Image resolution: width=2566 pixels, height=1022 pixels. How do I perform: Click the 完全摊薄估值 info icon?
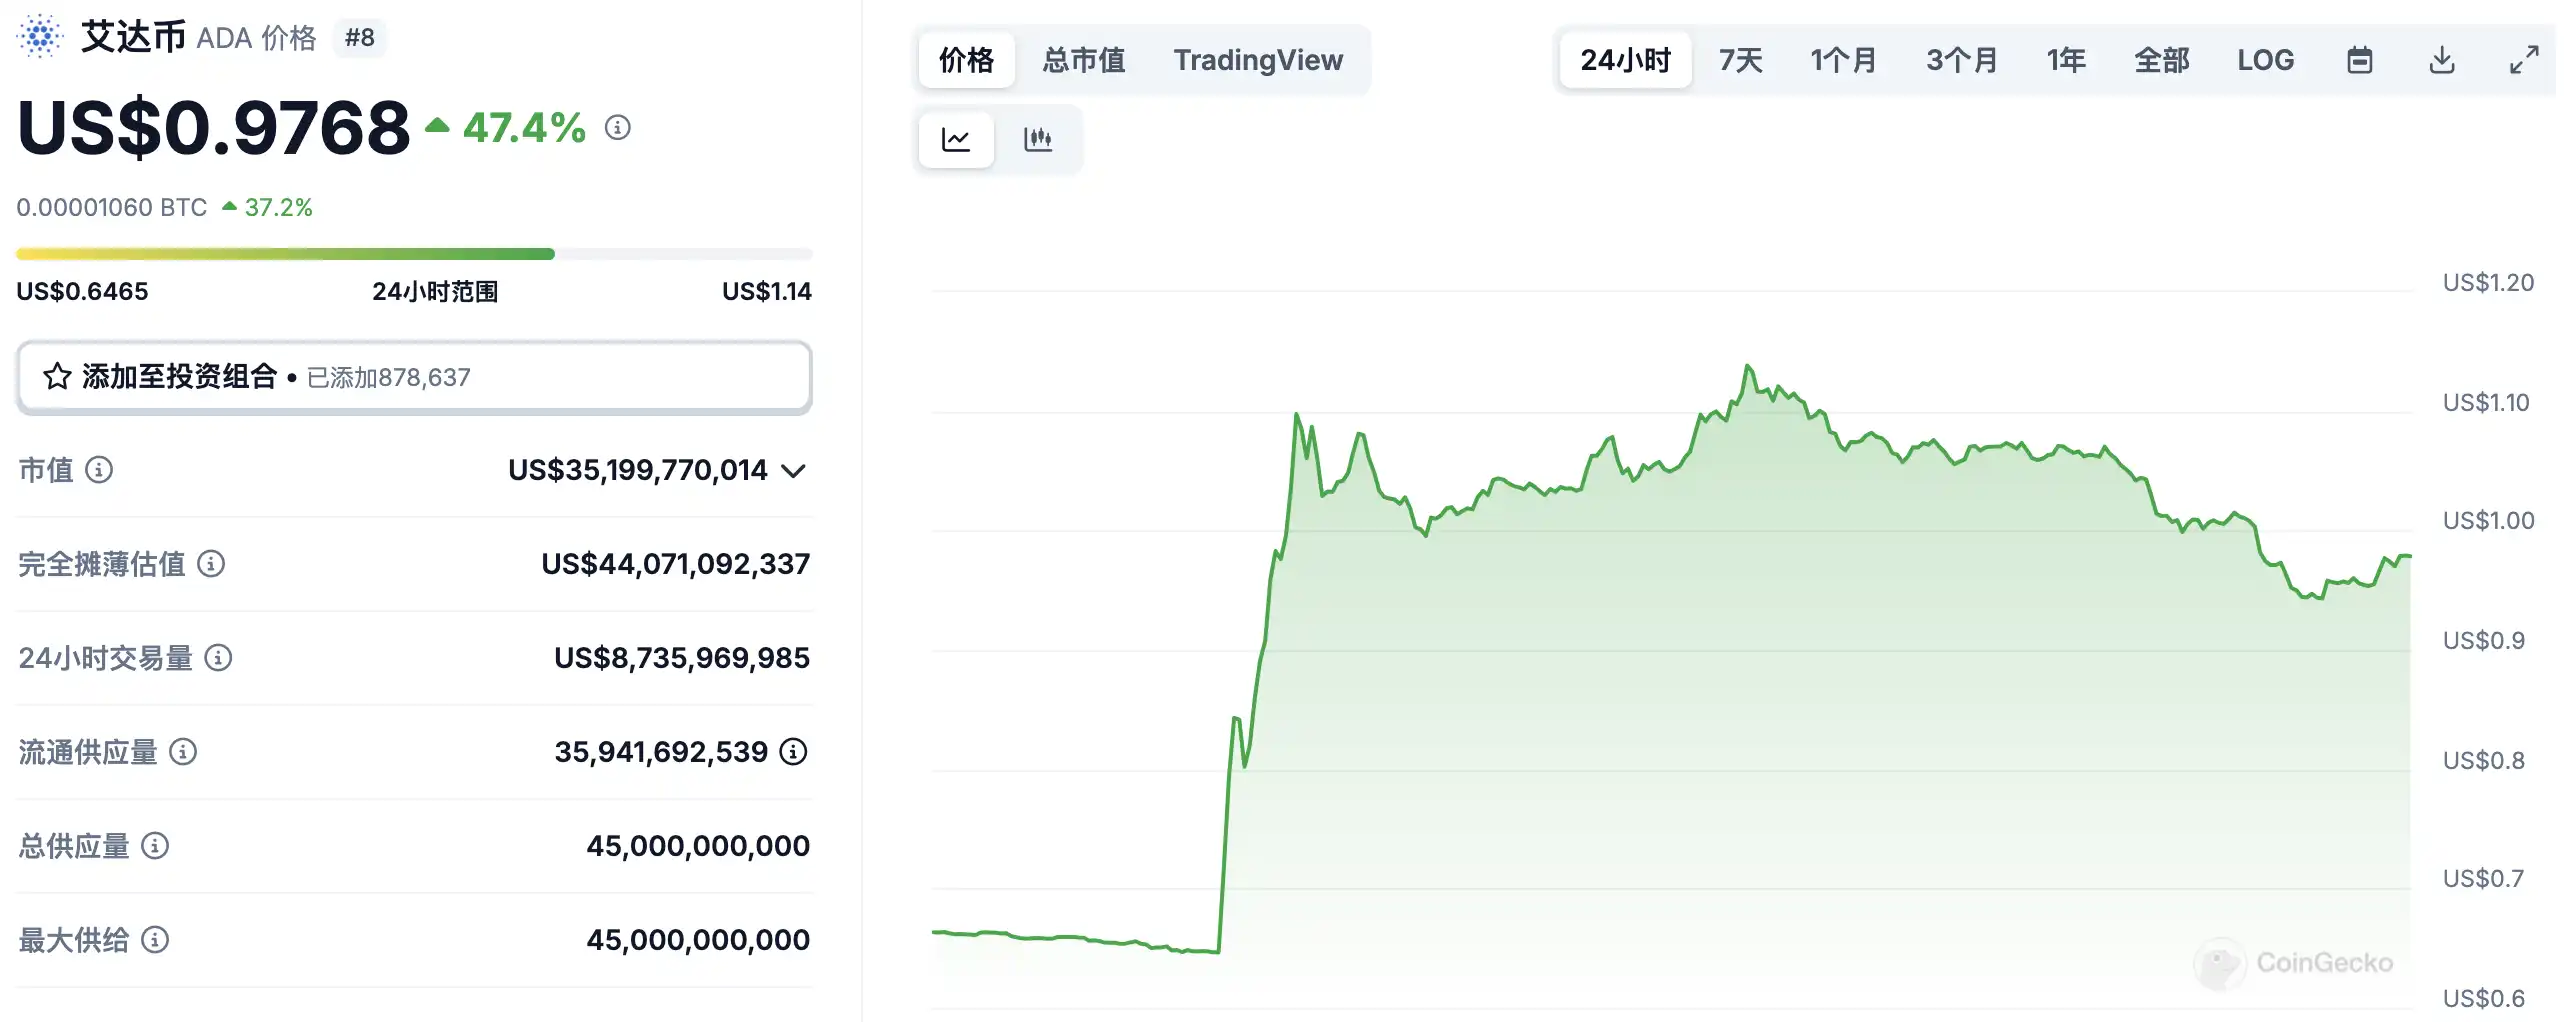pos(211,564)
